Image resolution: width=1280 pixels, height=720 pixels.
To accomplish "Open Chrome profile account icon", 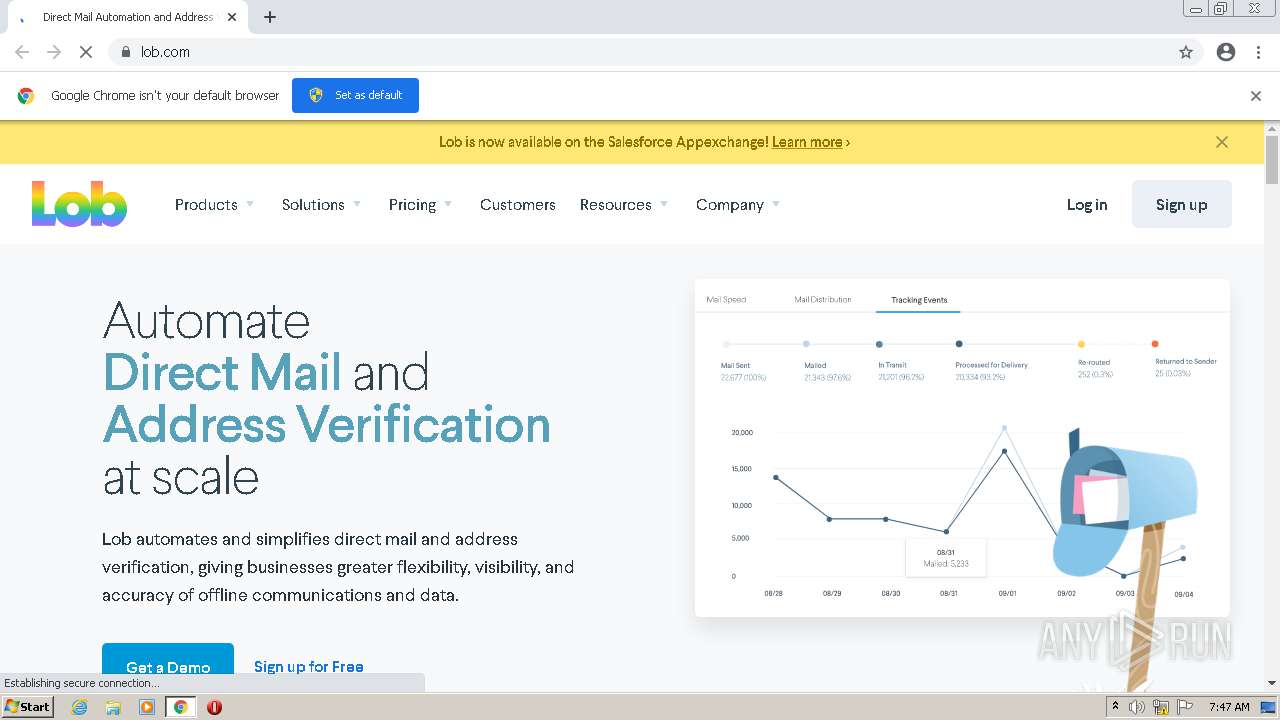I will (1226, 52).
